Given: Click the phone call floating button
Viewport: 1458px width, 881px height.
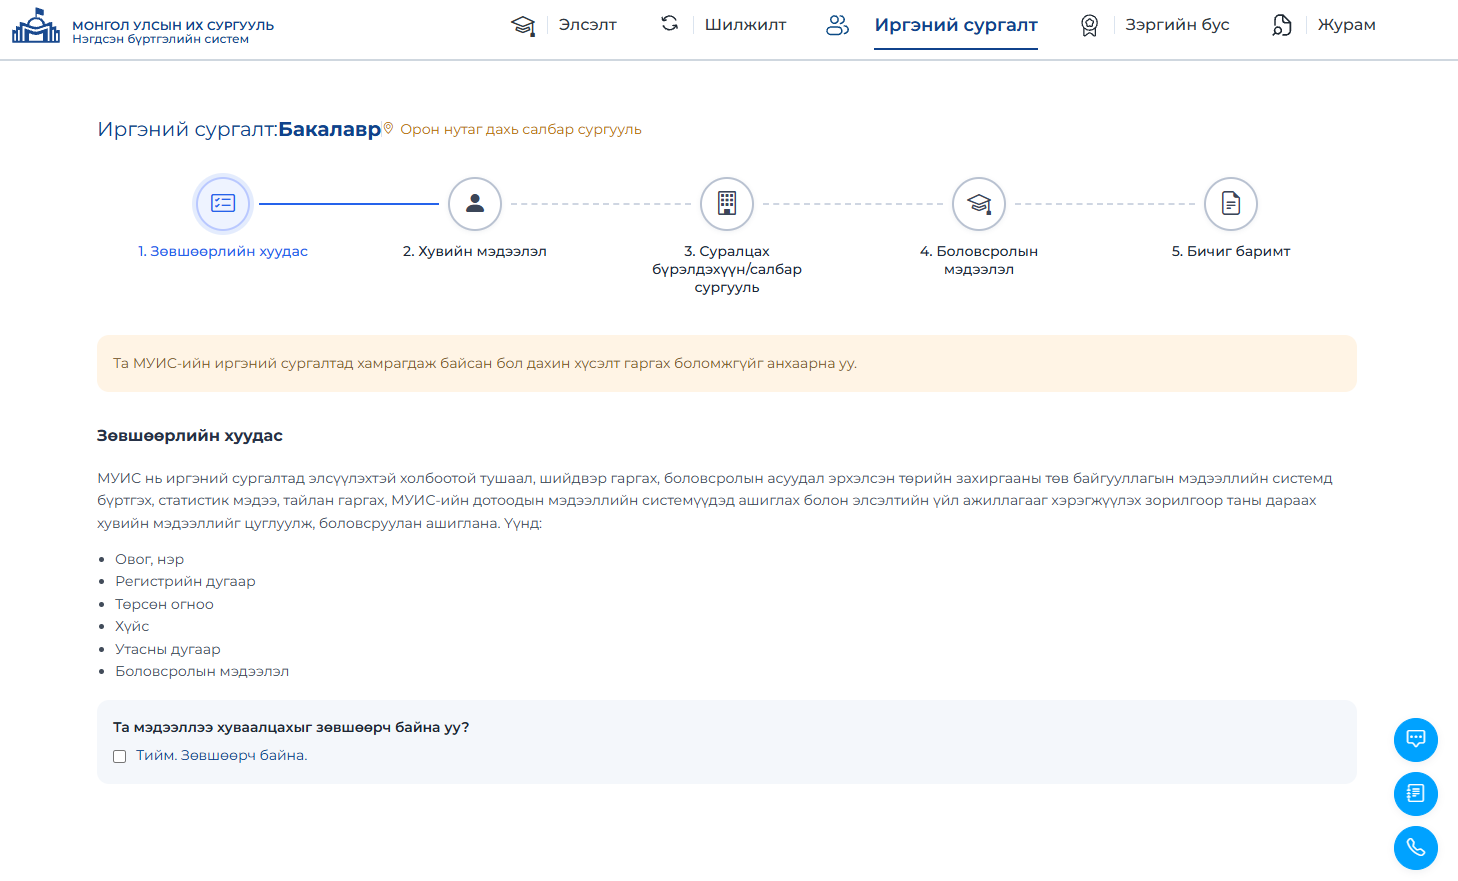Looking at the screenshot, I should pyautogui.click(x=1416, y=848).
